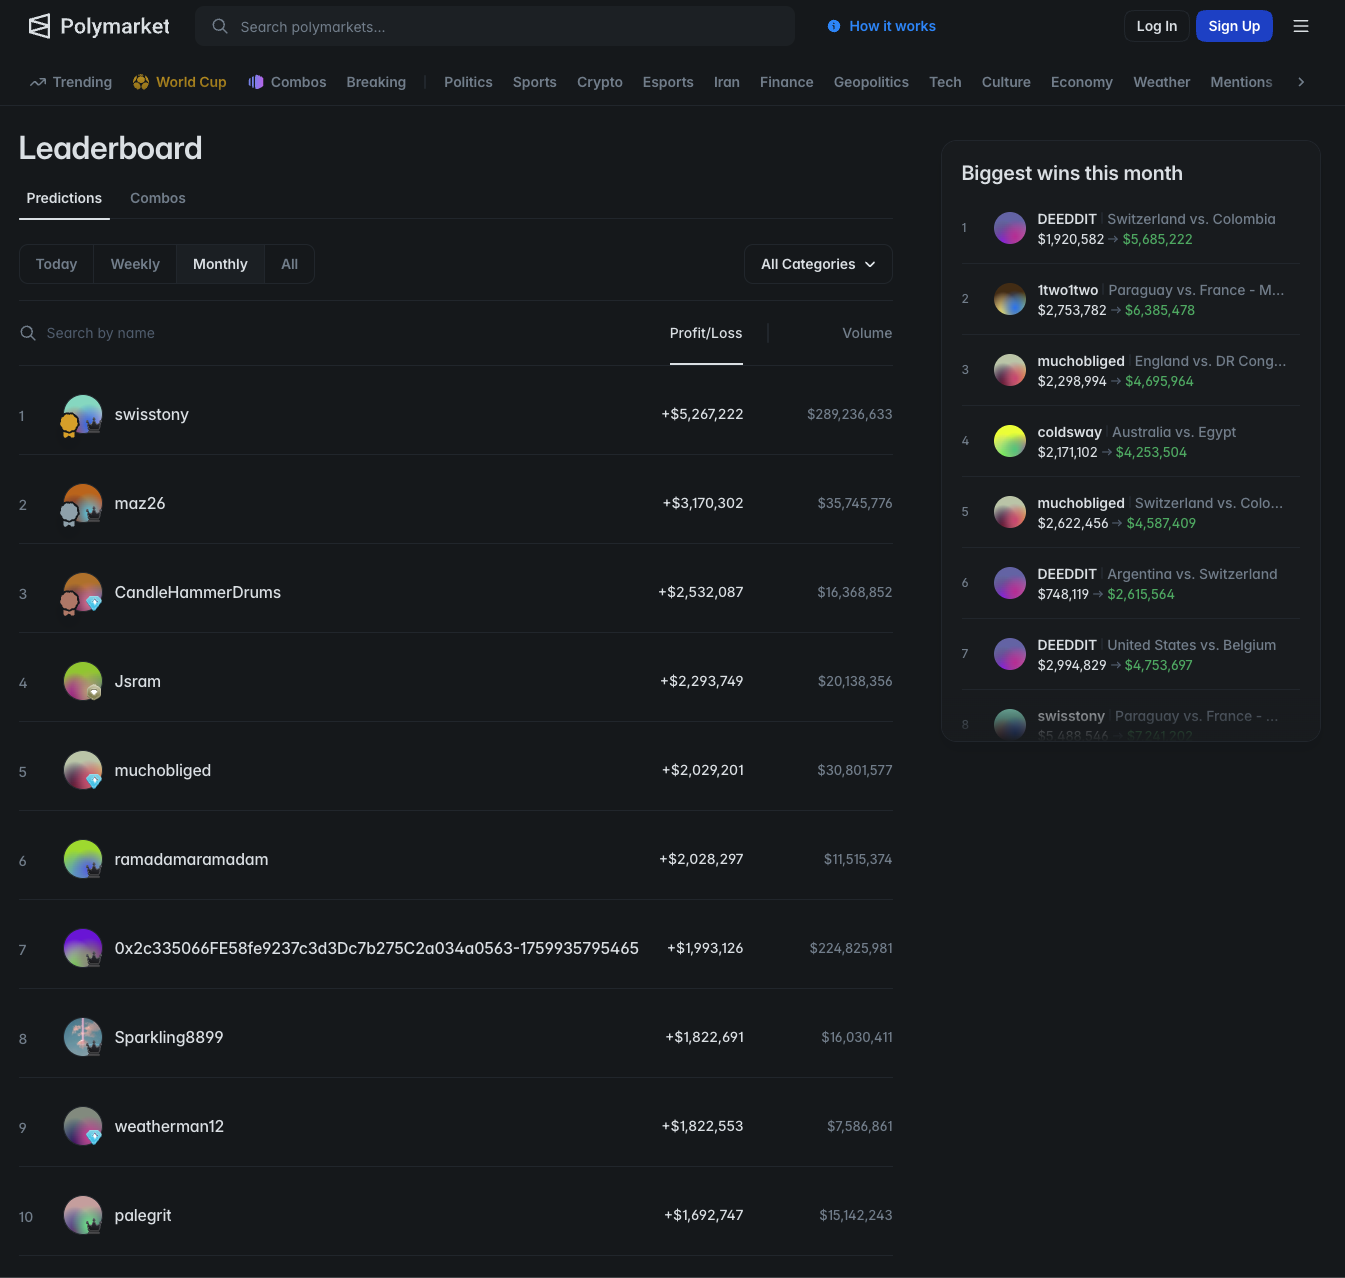Select the All time filter
1345x1278 pixels.
click(x=290, y=264)
